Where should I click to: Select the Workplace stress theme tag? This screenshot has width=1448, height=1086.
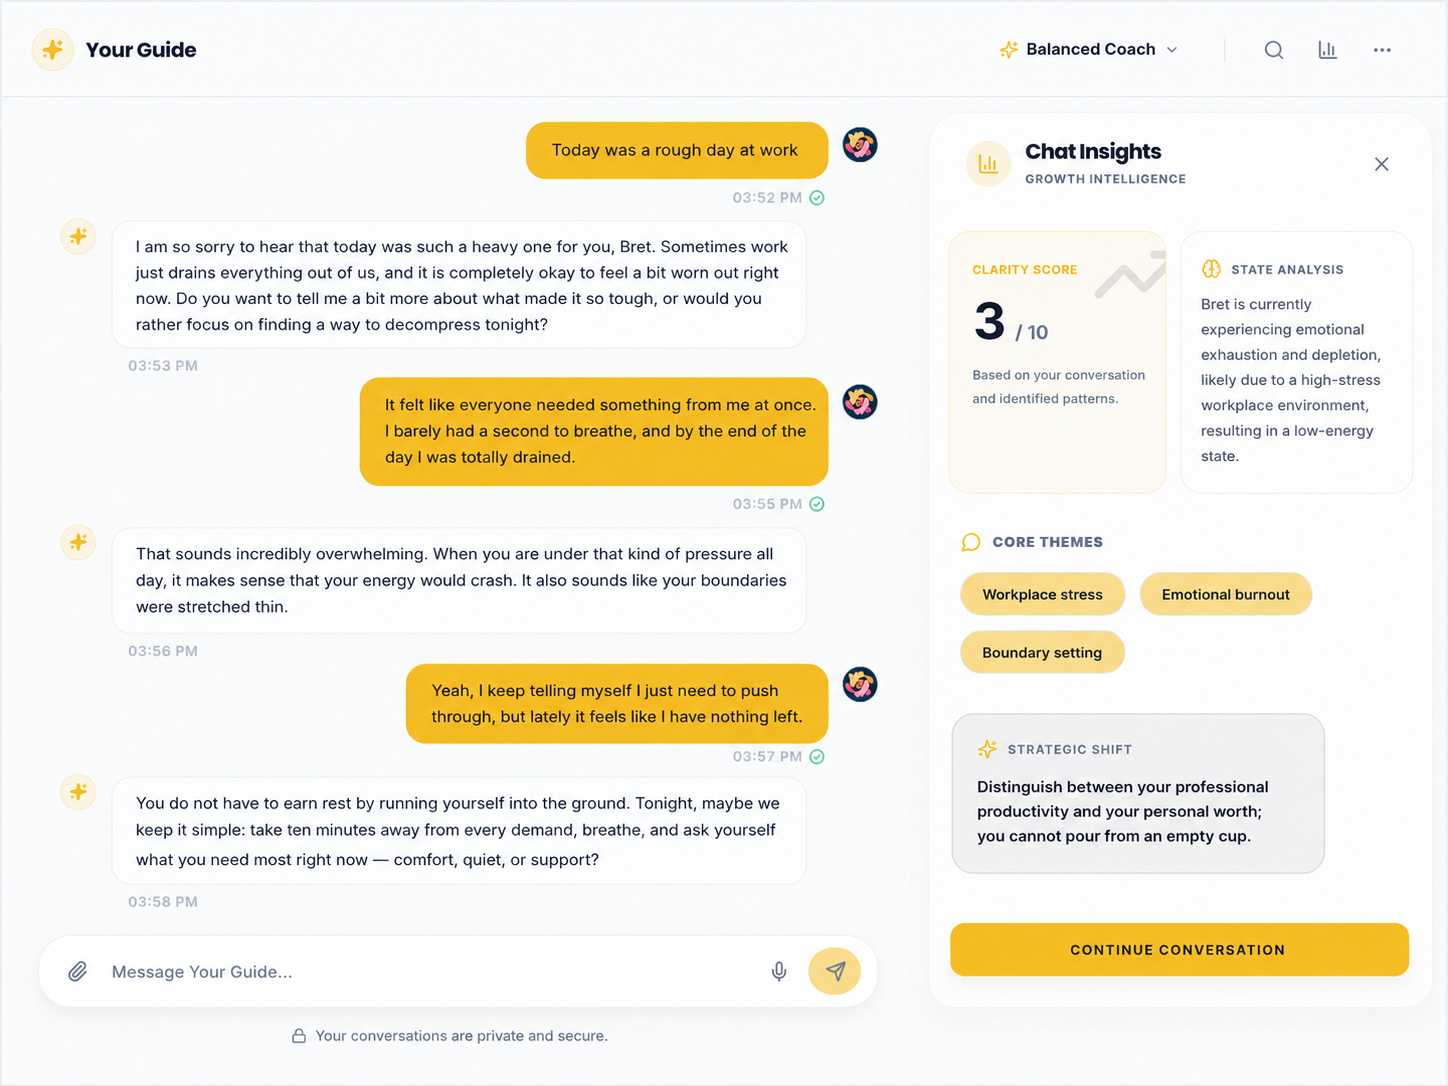pyautogui.click(x=1042, y=594)
